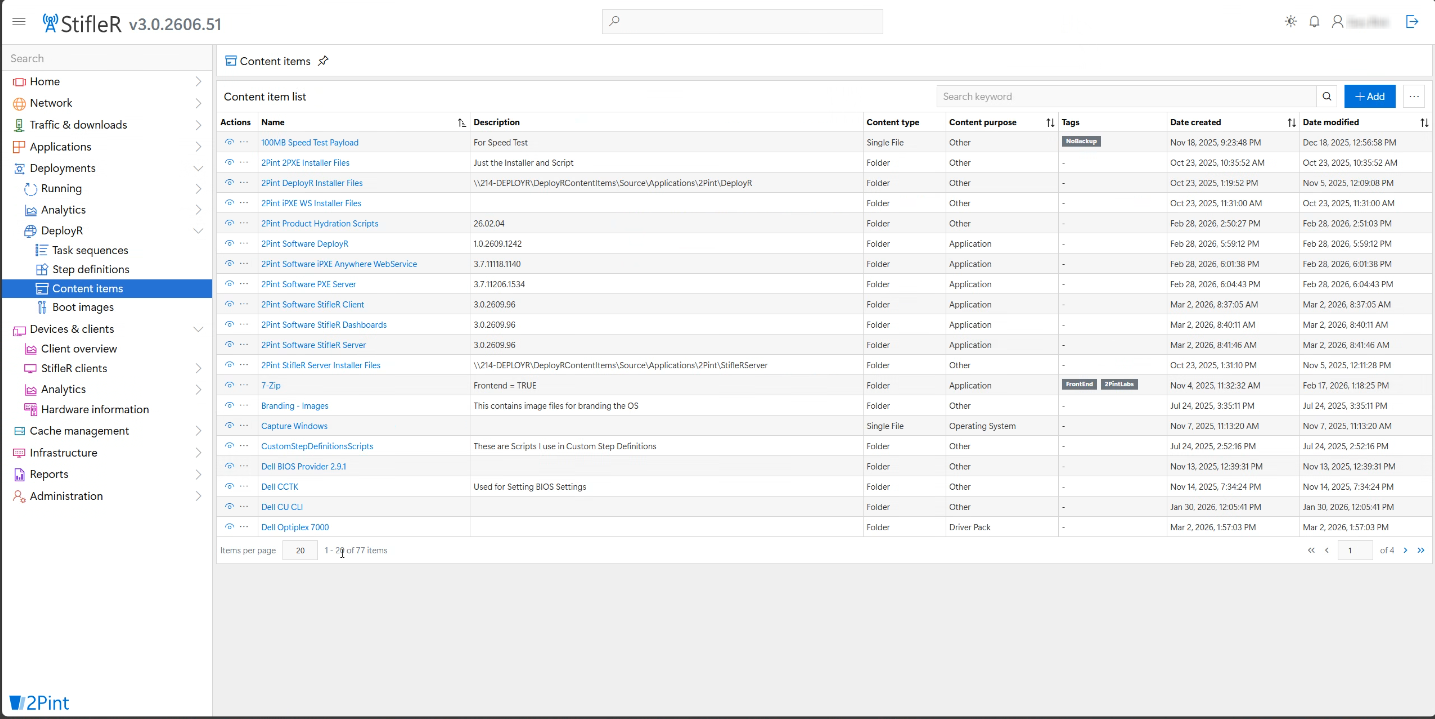This screenshot has height=719, width=1435.
Task: Expand Traffic & downloads section
Action: pos(198,125)
